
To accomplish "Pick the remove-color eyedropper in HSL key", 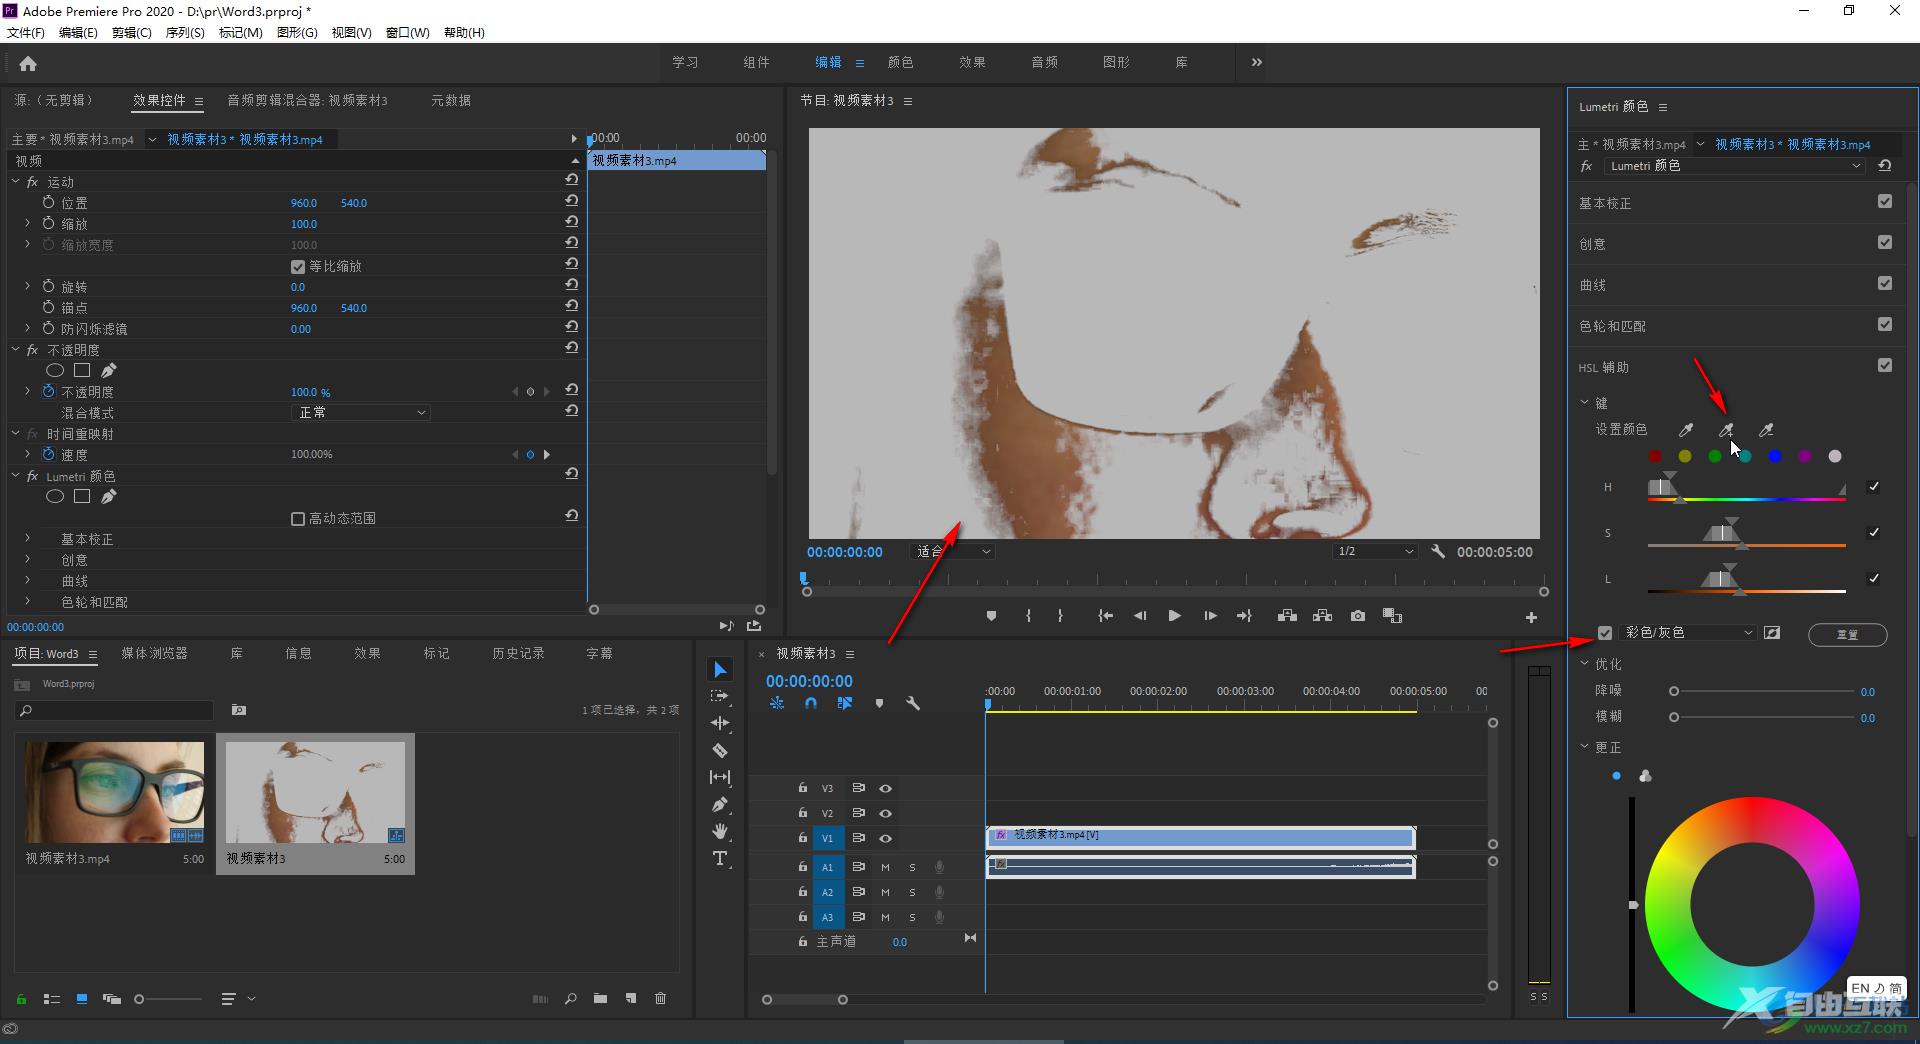I will click(1766, 430).
